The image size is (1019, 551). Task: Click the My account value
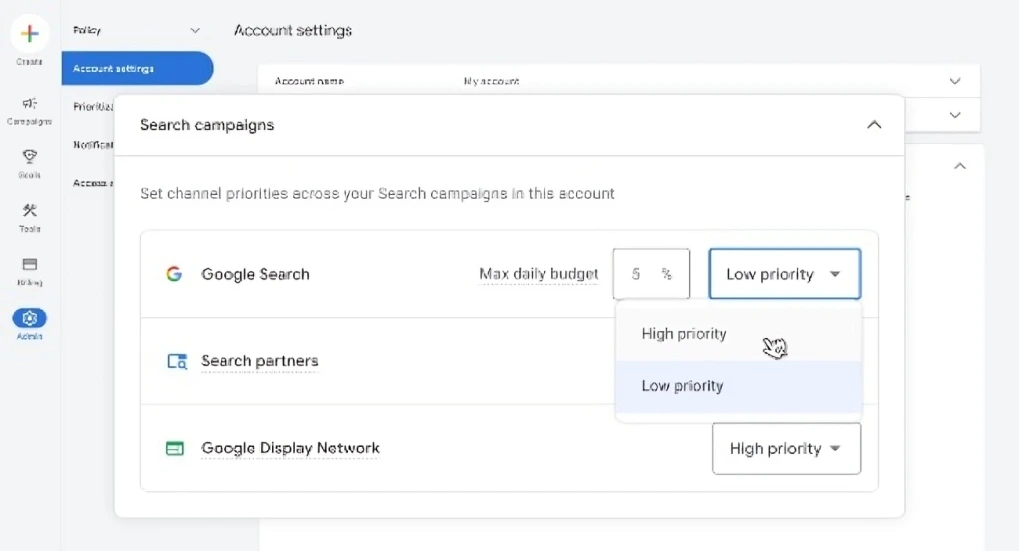click(491, 81)
